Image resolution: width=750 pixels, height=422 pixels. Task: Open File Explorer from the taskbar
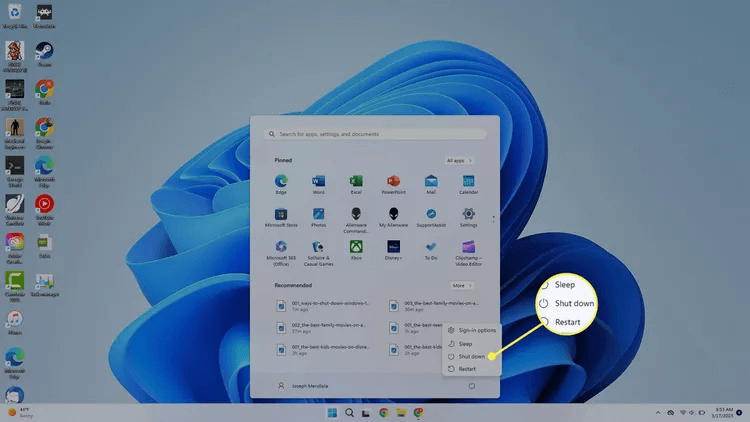401,412
